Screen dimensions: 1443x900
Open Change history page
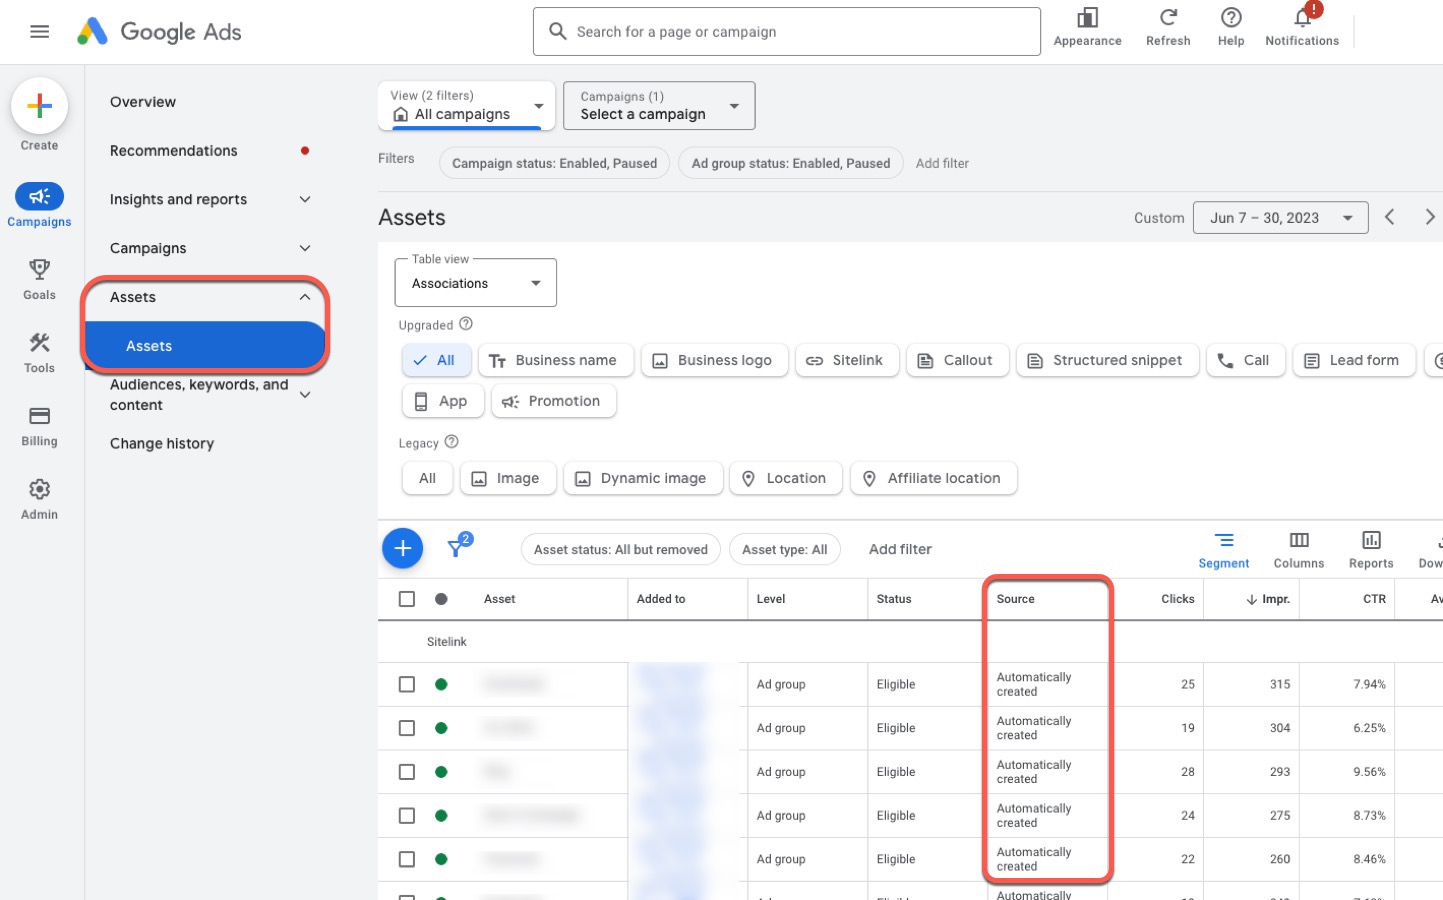[x=162, y=444]
